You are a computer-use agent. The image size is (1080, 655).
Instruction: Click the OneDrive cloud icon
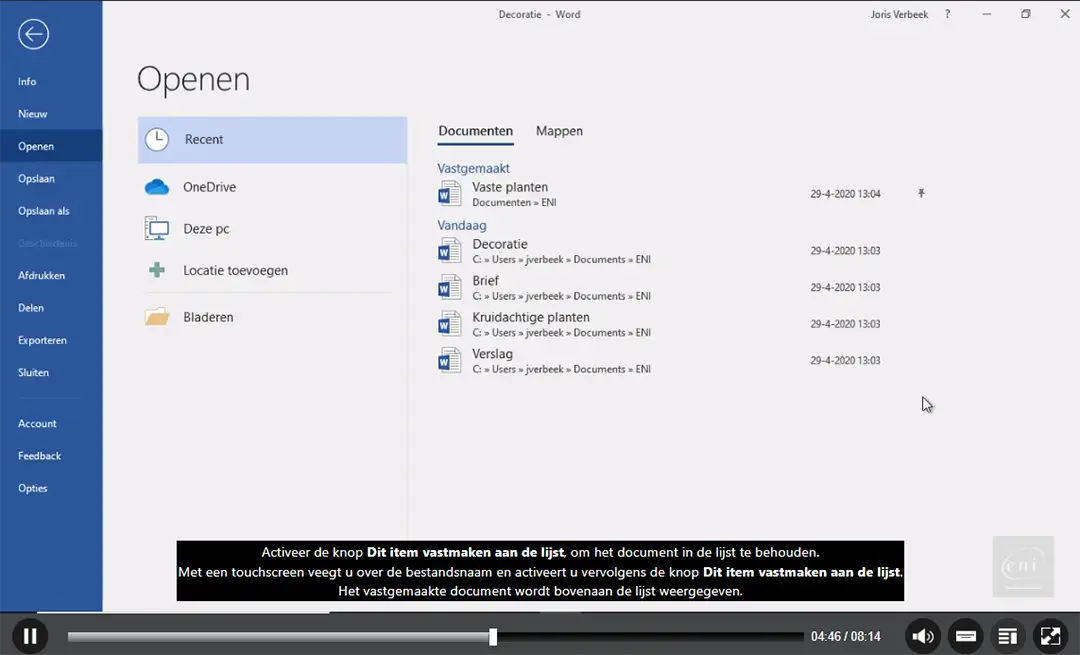coord(157,187)
